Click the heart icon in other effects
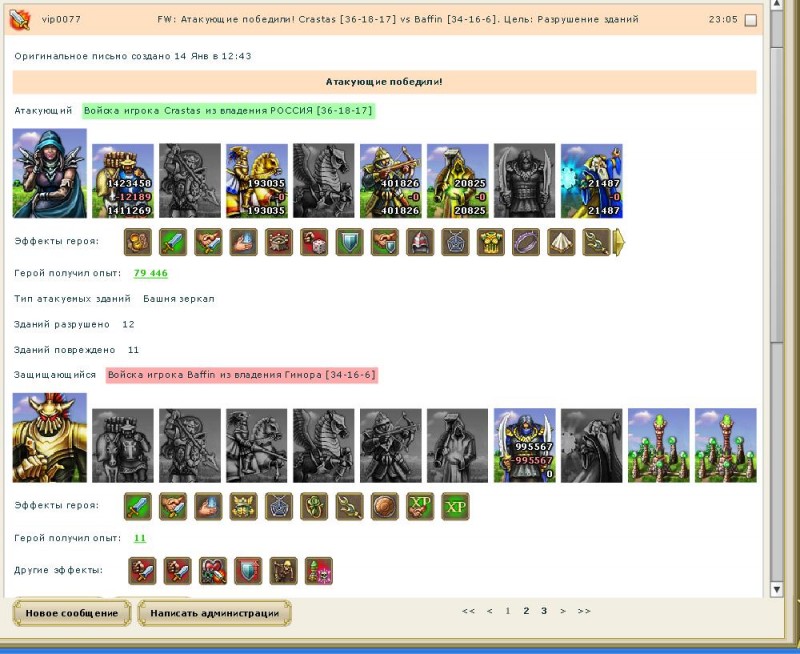 click(x=213, y=571)
